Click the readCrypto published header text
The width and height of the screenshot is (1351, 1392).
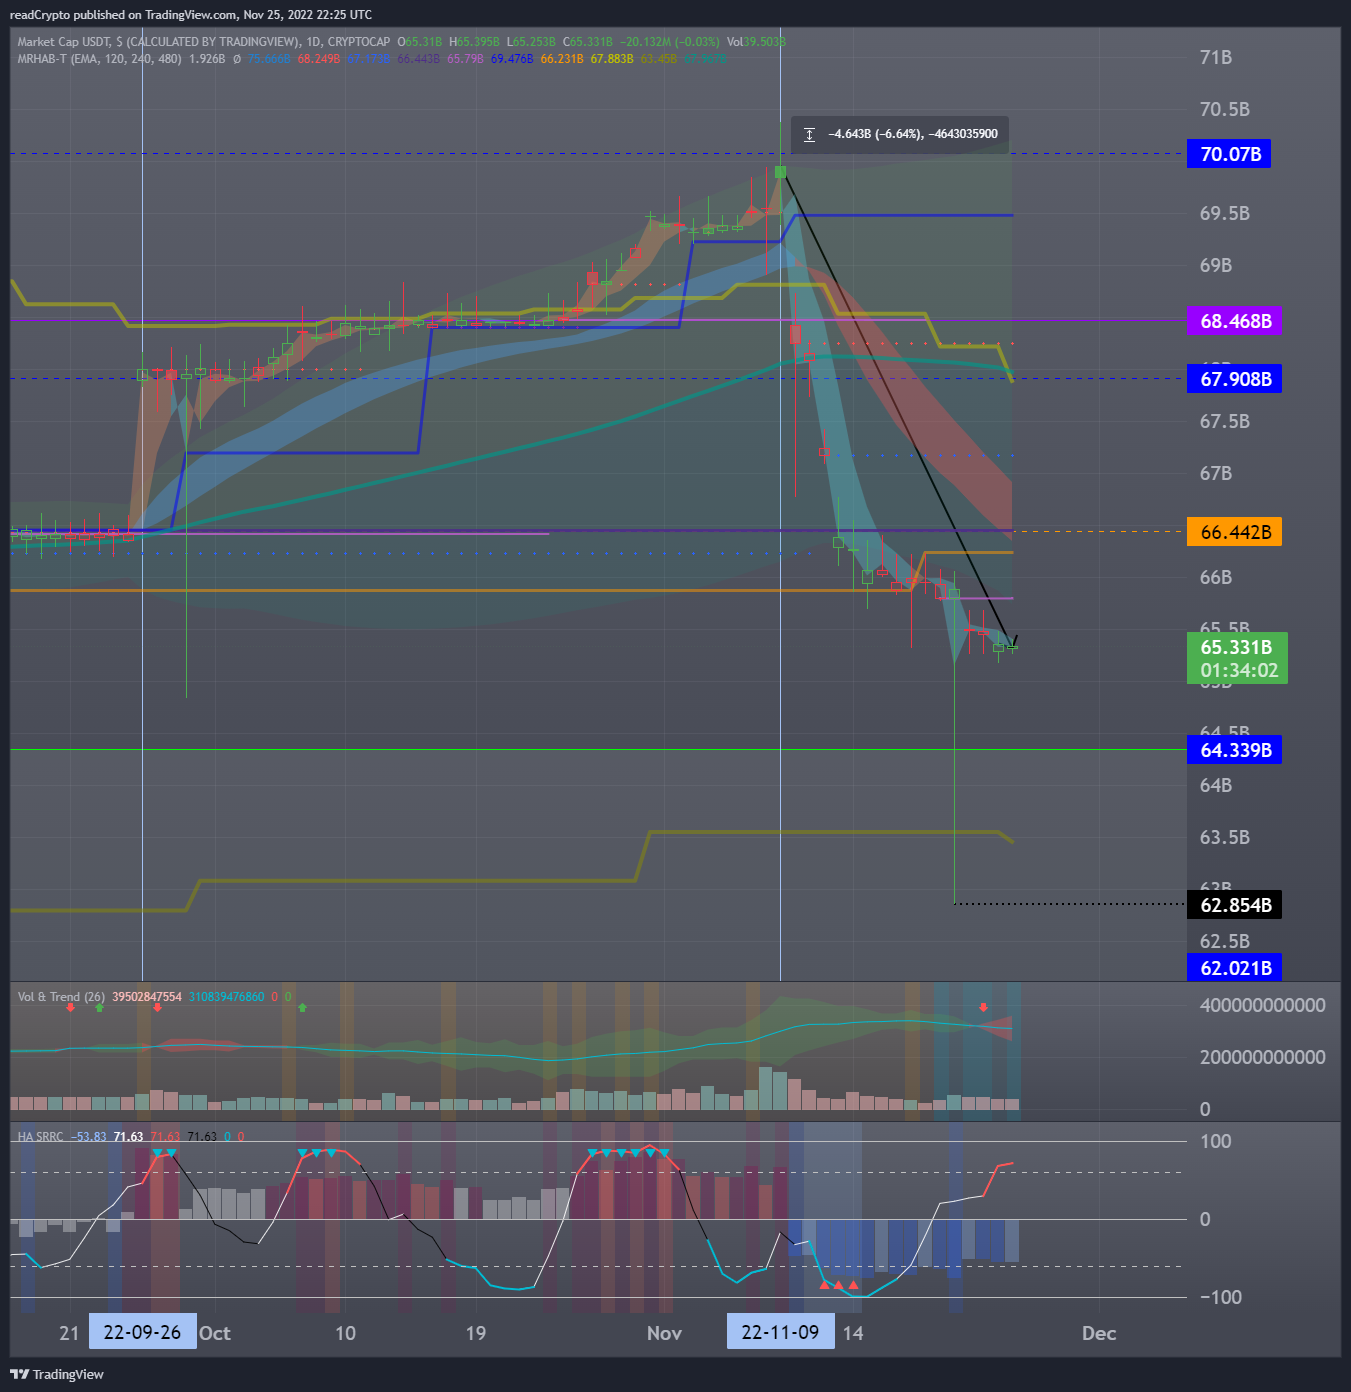(190, 15)
